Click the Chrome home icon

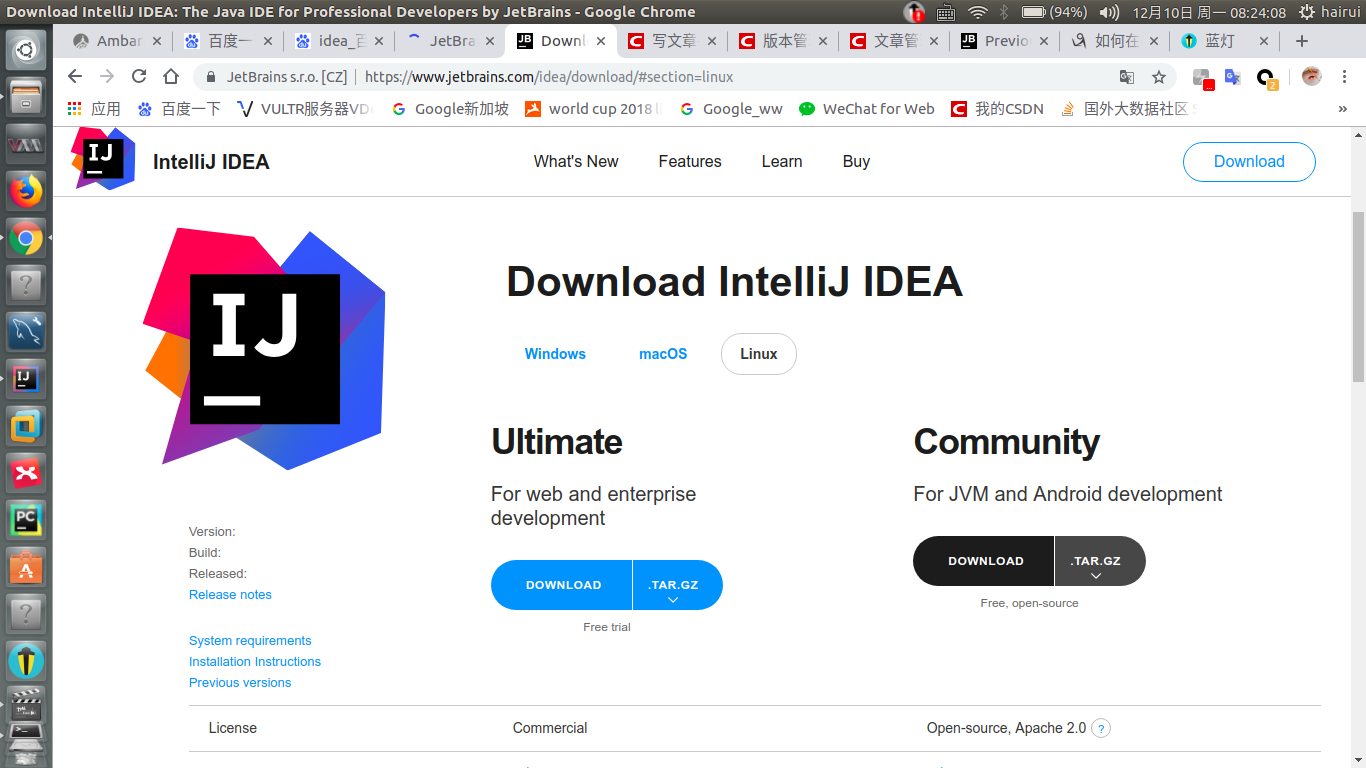click(x=171, y=77)
